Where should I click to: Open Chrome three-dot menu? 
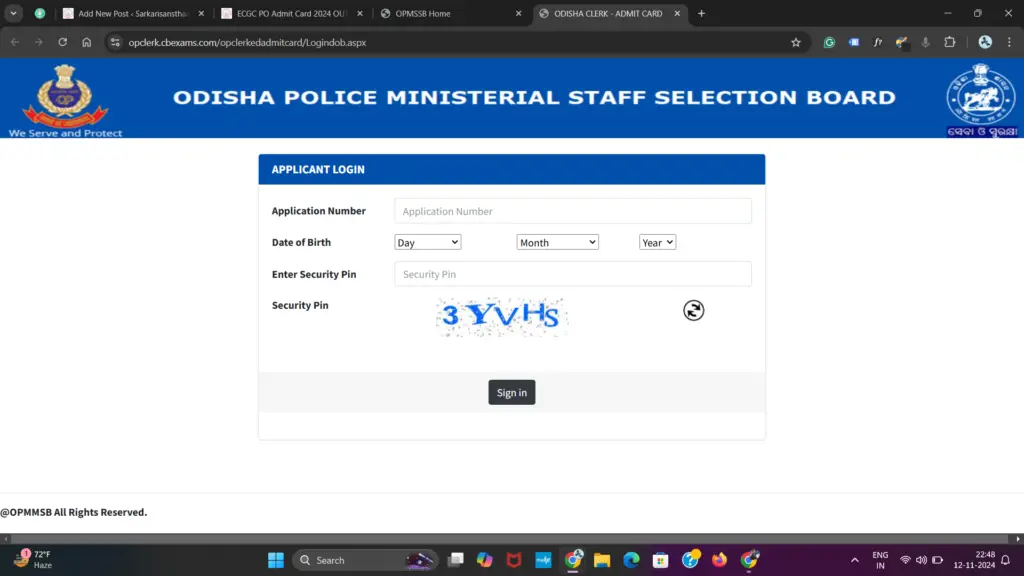[x=1009, y=42]
